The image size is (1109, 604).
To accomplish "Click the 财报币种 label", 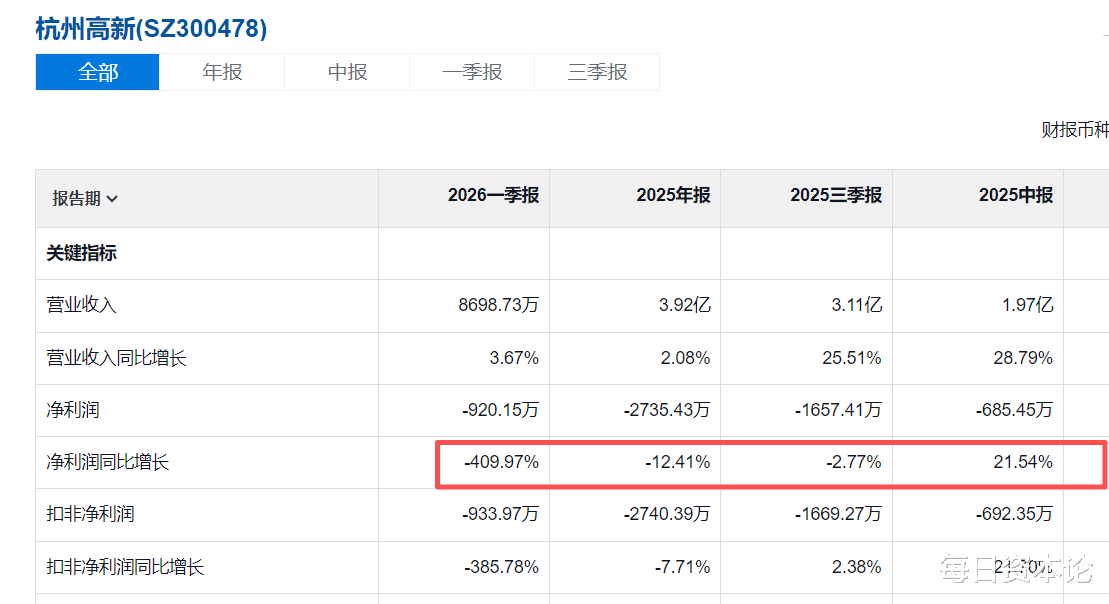I will [x=1074, y=129].
